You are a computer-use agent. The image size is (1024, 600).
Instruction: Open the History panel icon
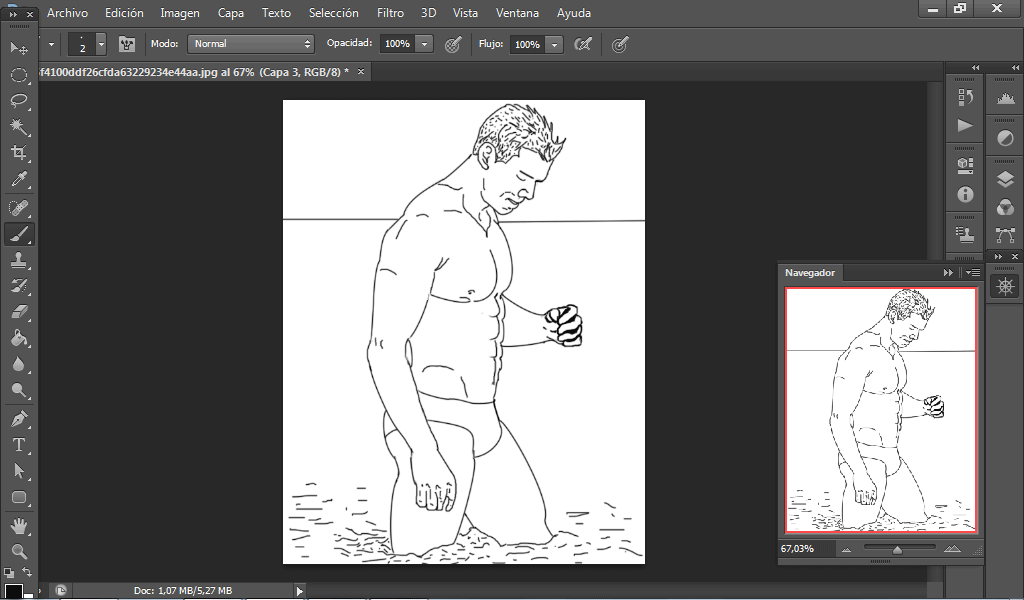[x=965, y=97]
